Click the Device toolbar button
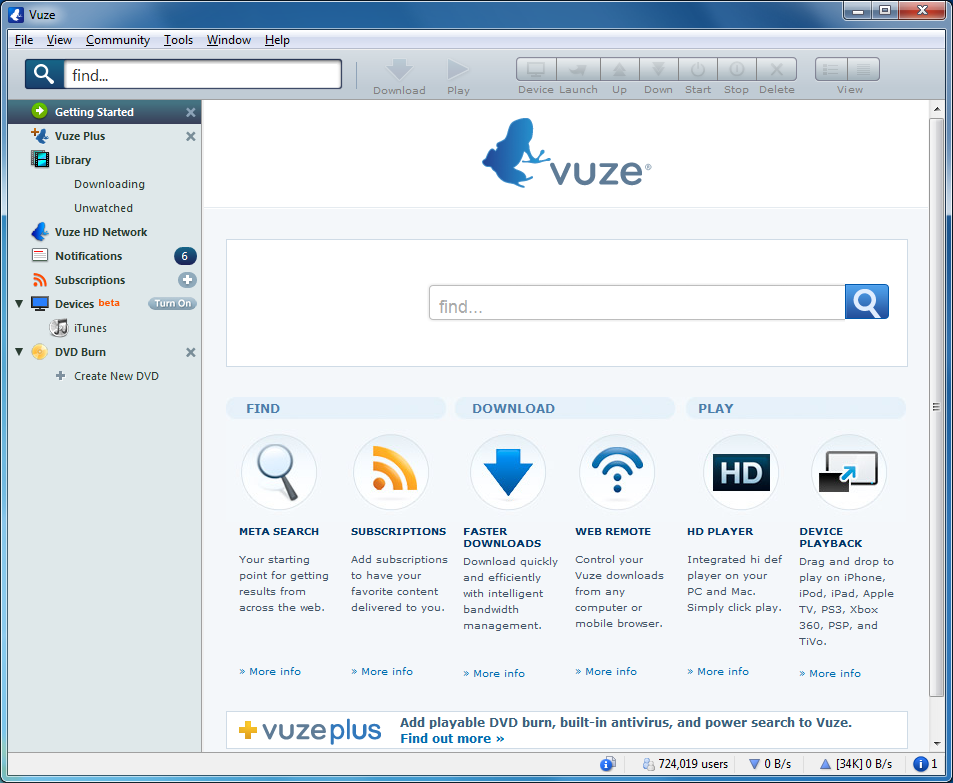 click(x=535, y=69)
